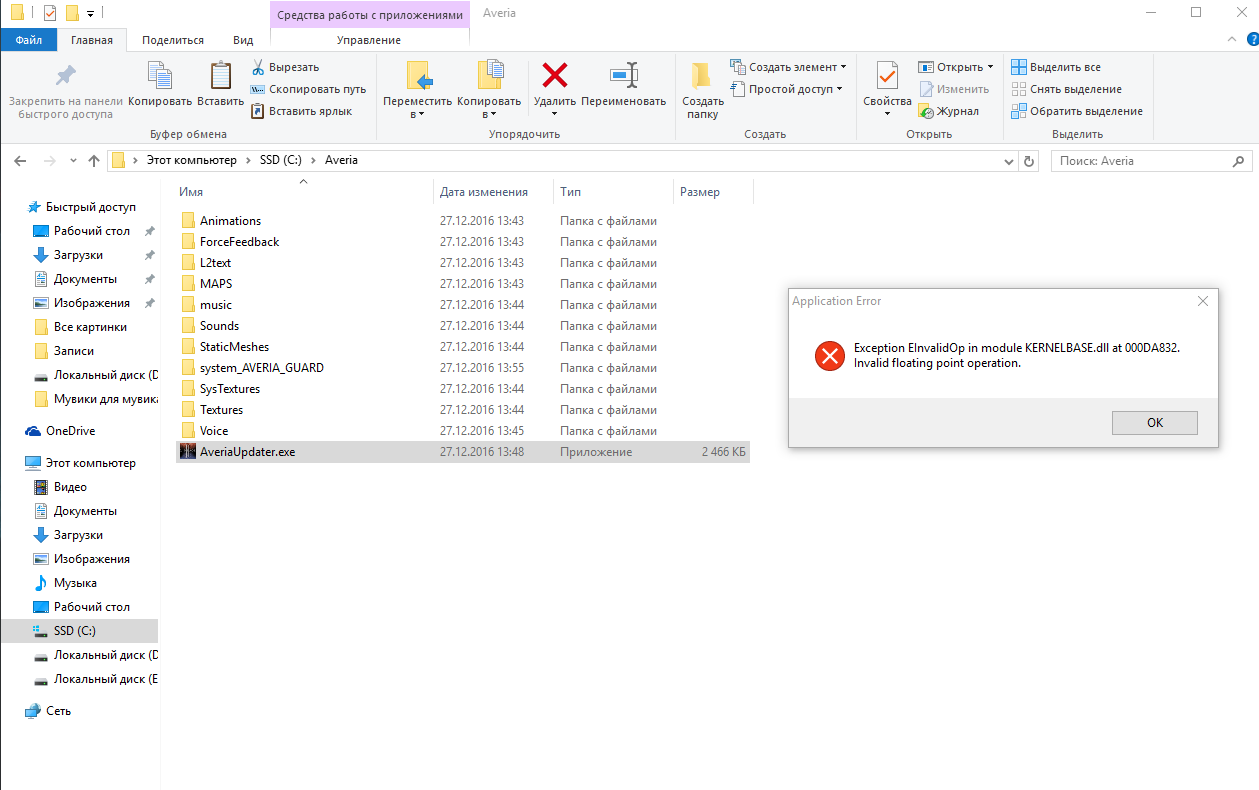Click the Вставить paste icon
This screenshot has height=790, width=1259.
pyautogui.click(x=220, y=76)
